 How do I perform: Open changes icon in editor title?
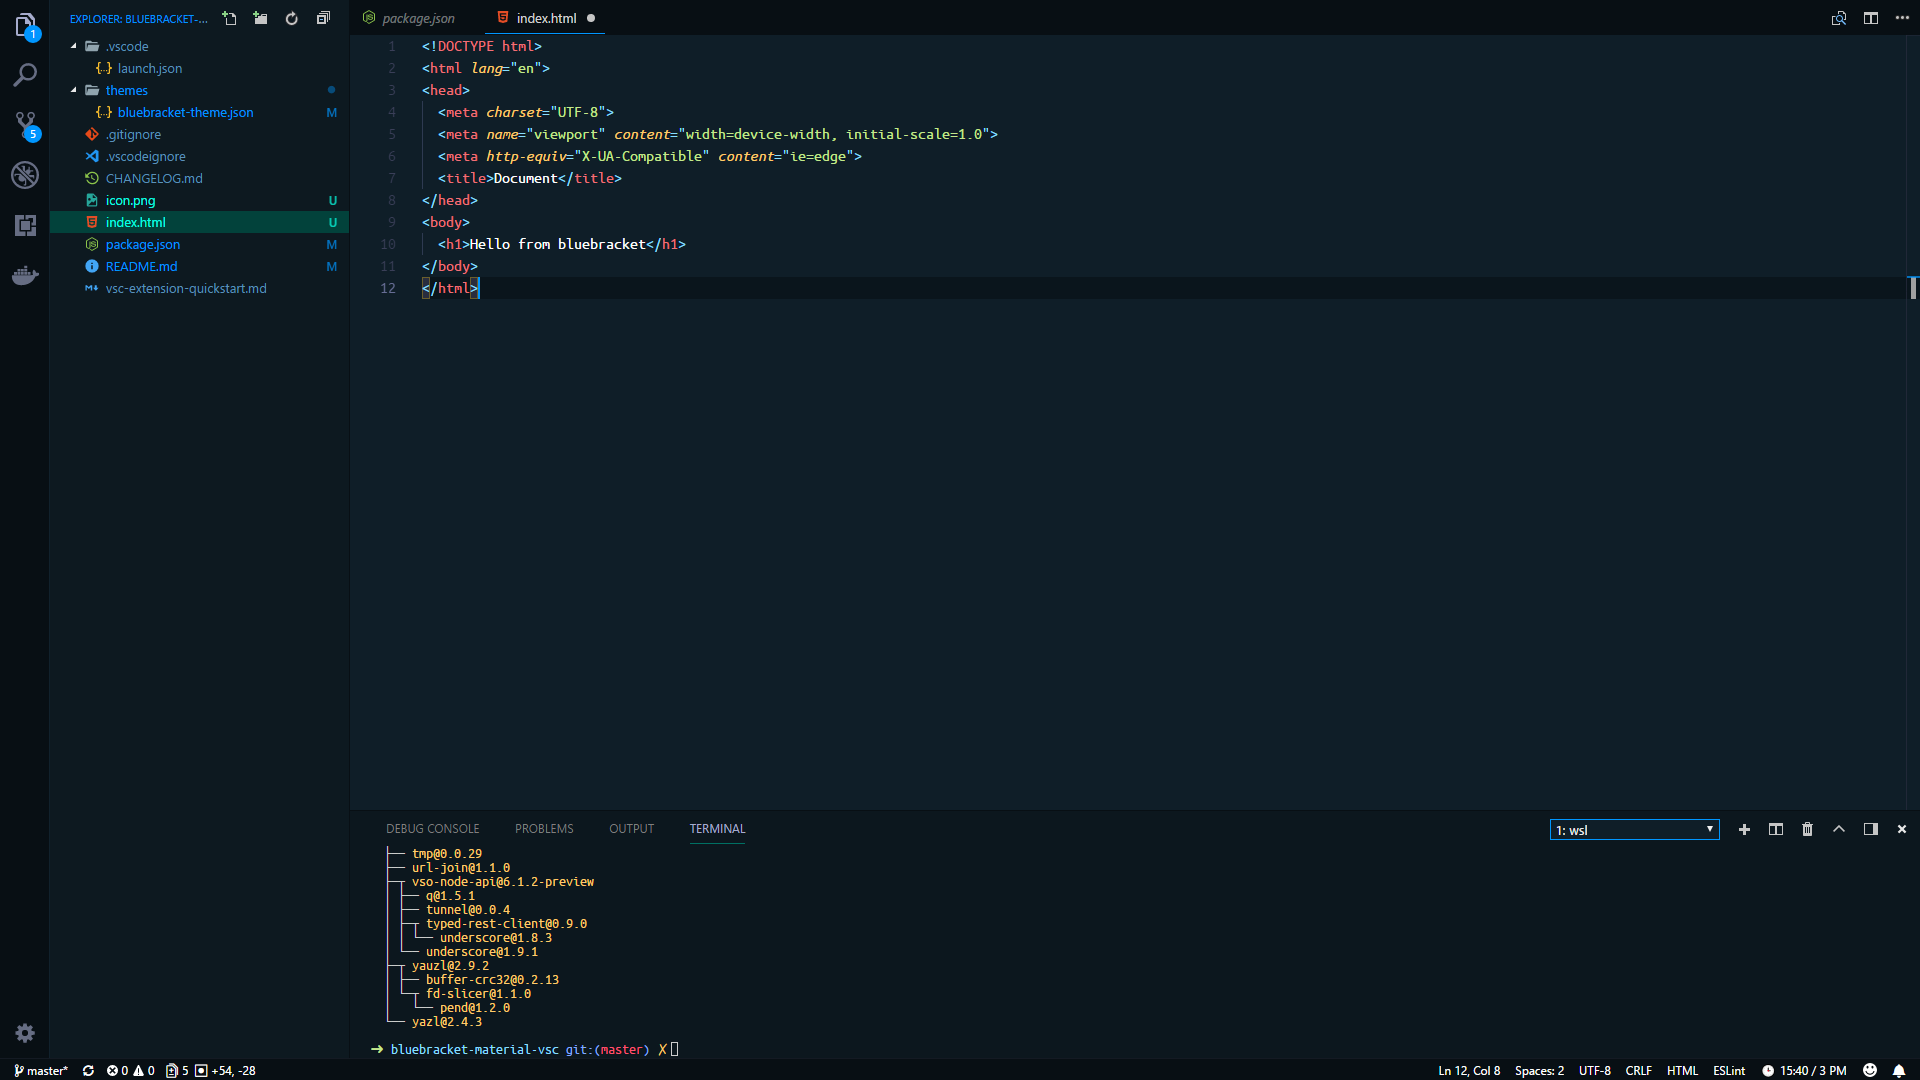(x=1838, y=18)
